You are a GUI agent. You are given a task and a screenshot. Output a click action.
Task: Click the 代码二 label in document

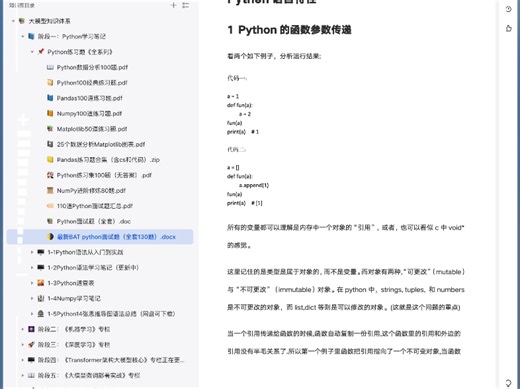236,149
